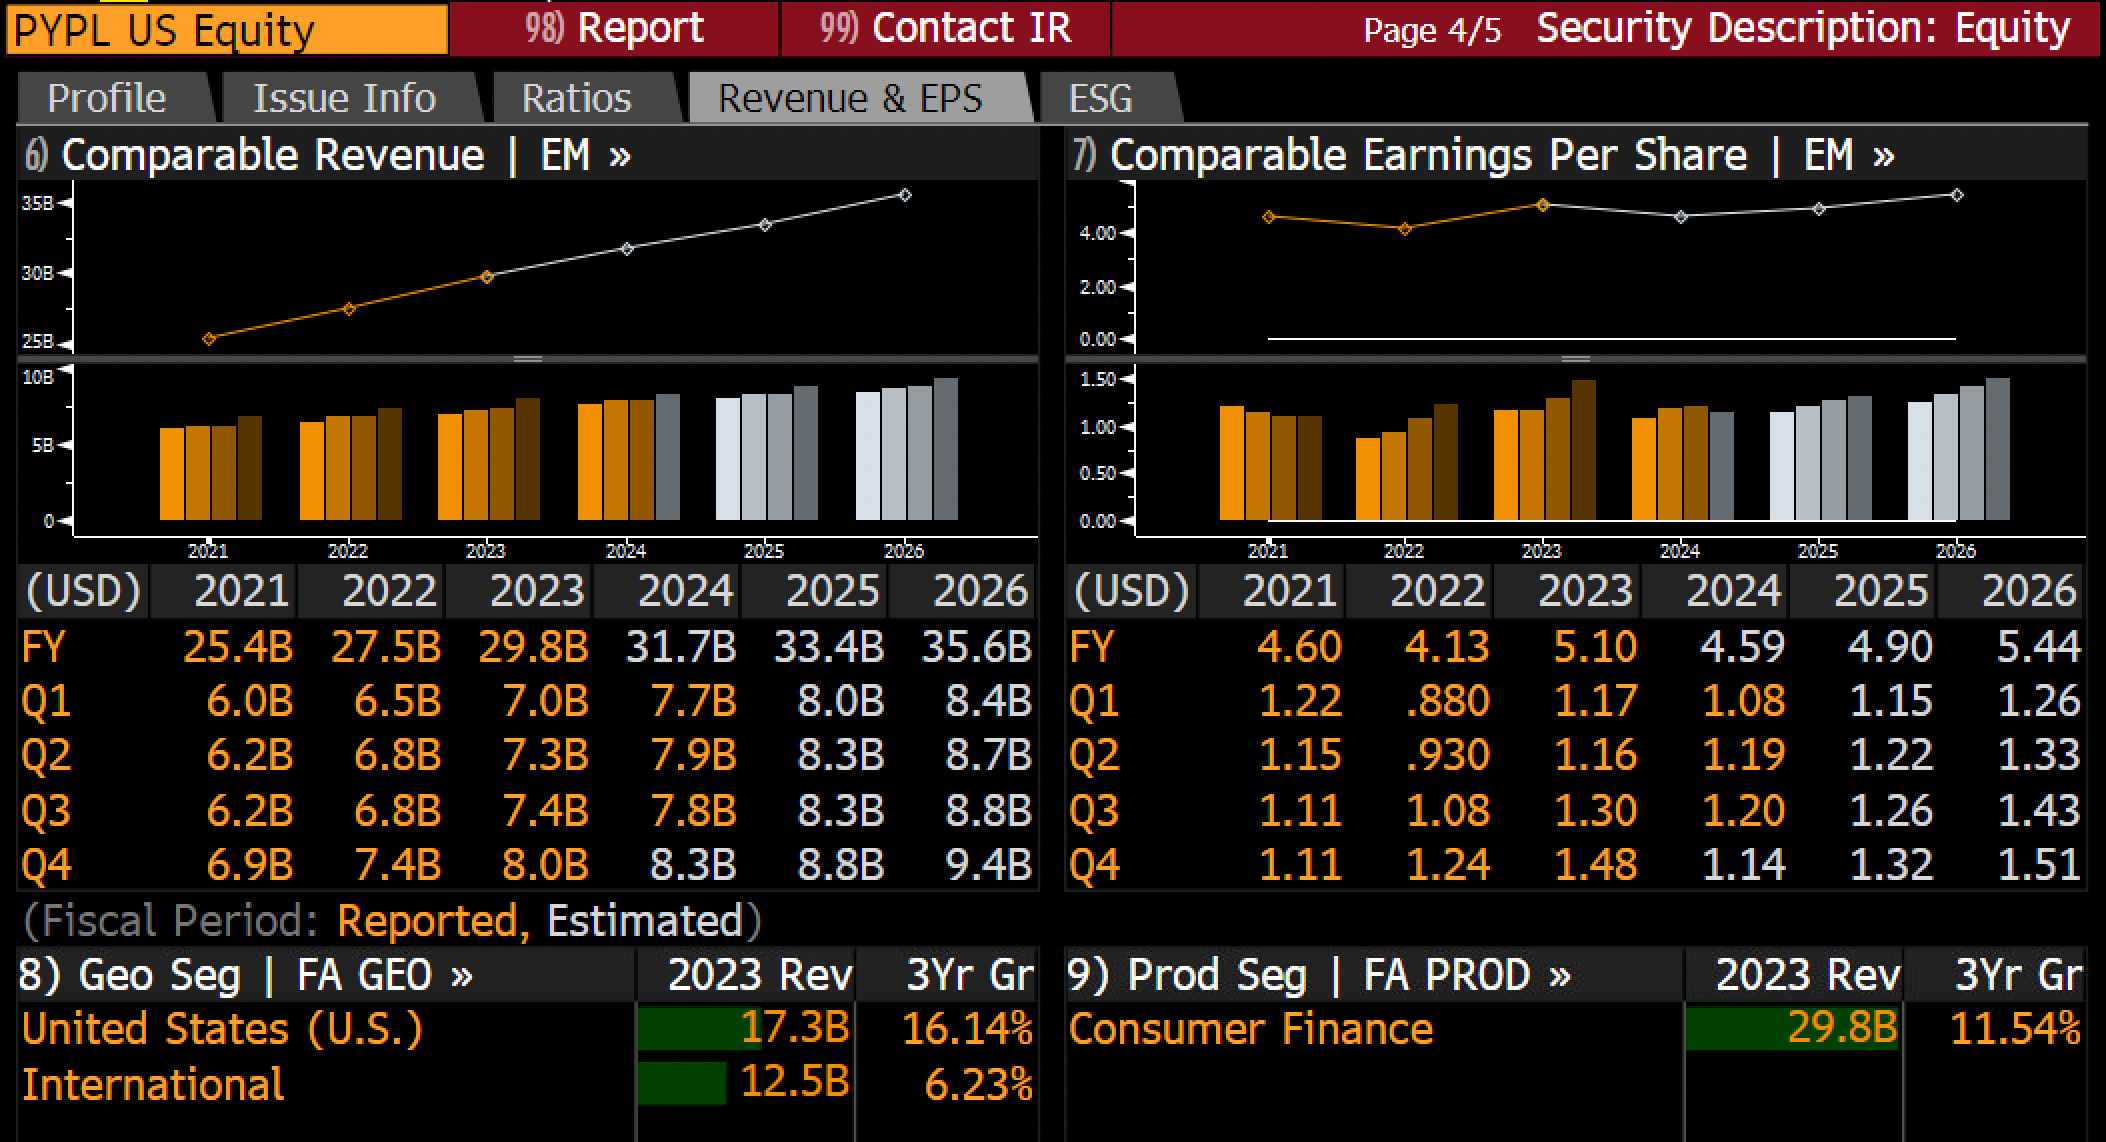Screen dimensions: 2106x1142
Task: Click United States 3Yr growth 16.14%
Action: 968,1029
